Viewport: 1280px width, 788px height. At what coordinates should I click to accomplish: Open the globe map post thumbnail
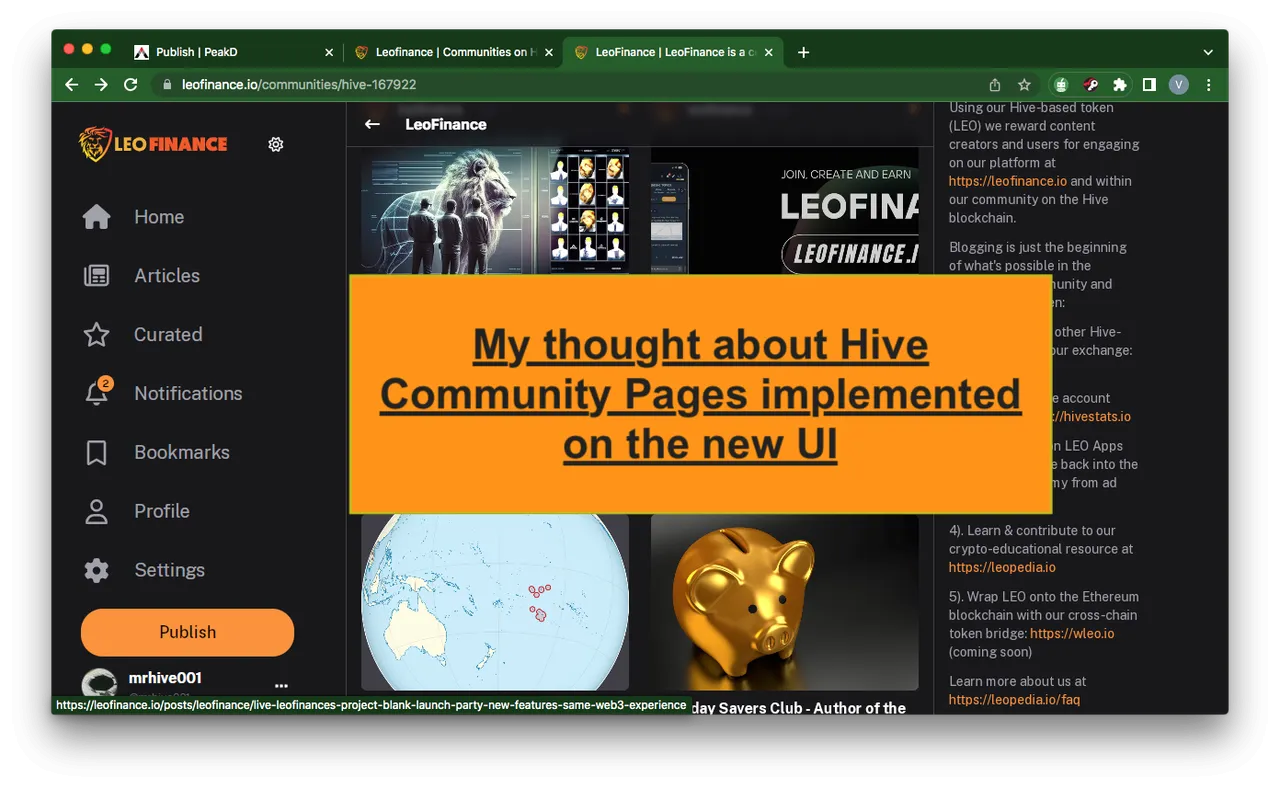pyautogui.click(x=495, y=602)
